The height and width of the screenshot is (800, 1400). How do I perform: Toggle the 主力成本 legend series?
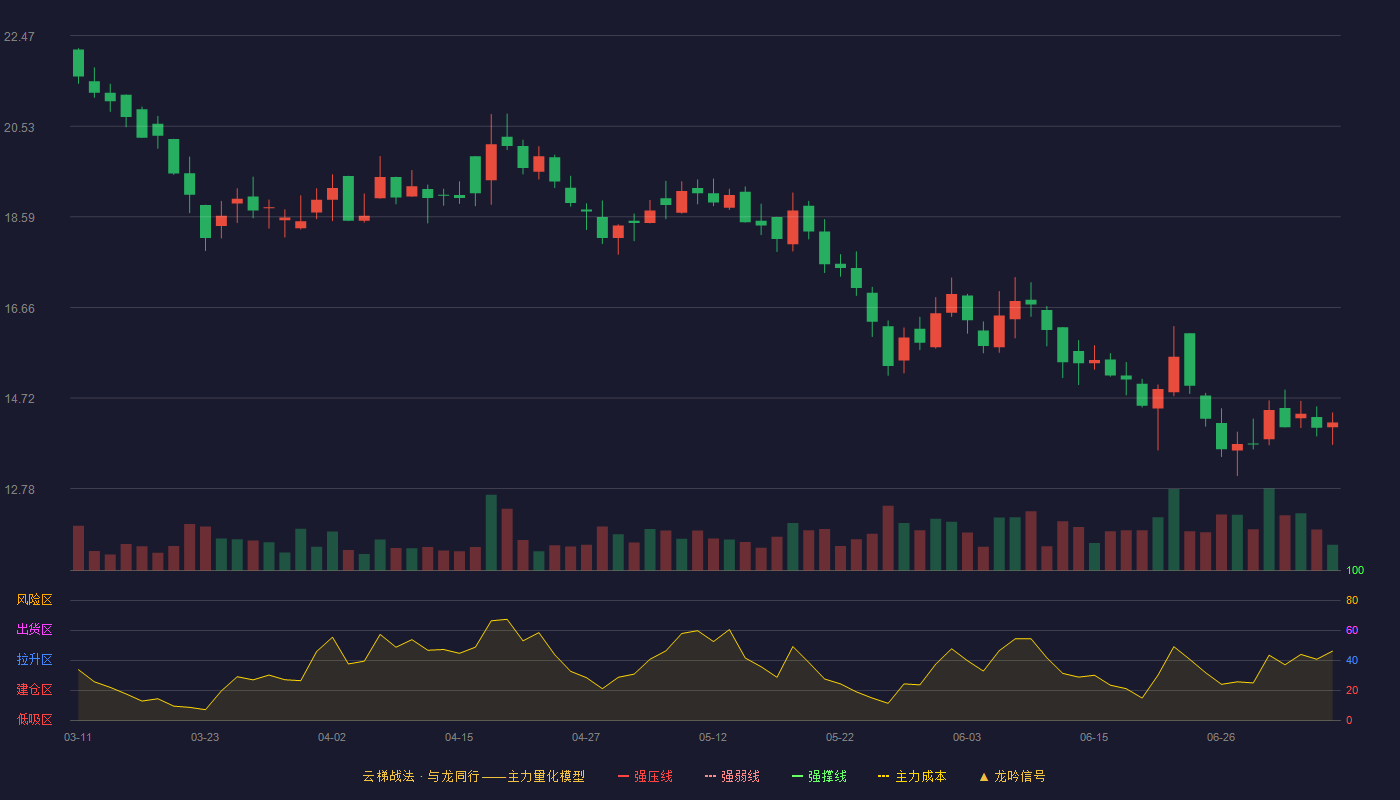(x=912, y=776)
